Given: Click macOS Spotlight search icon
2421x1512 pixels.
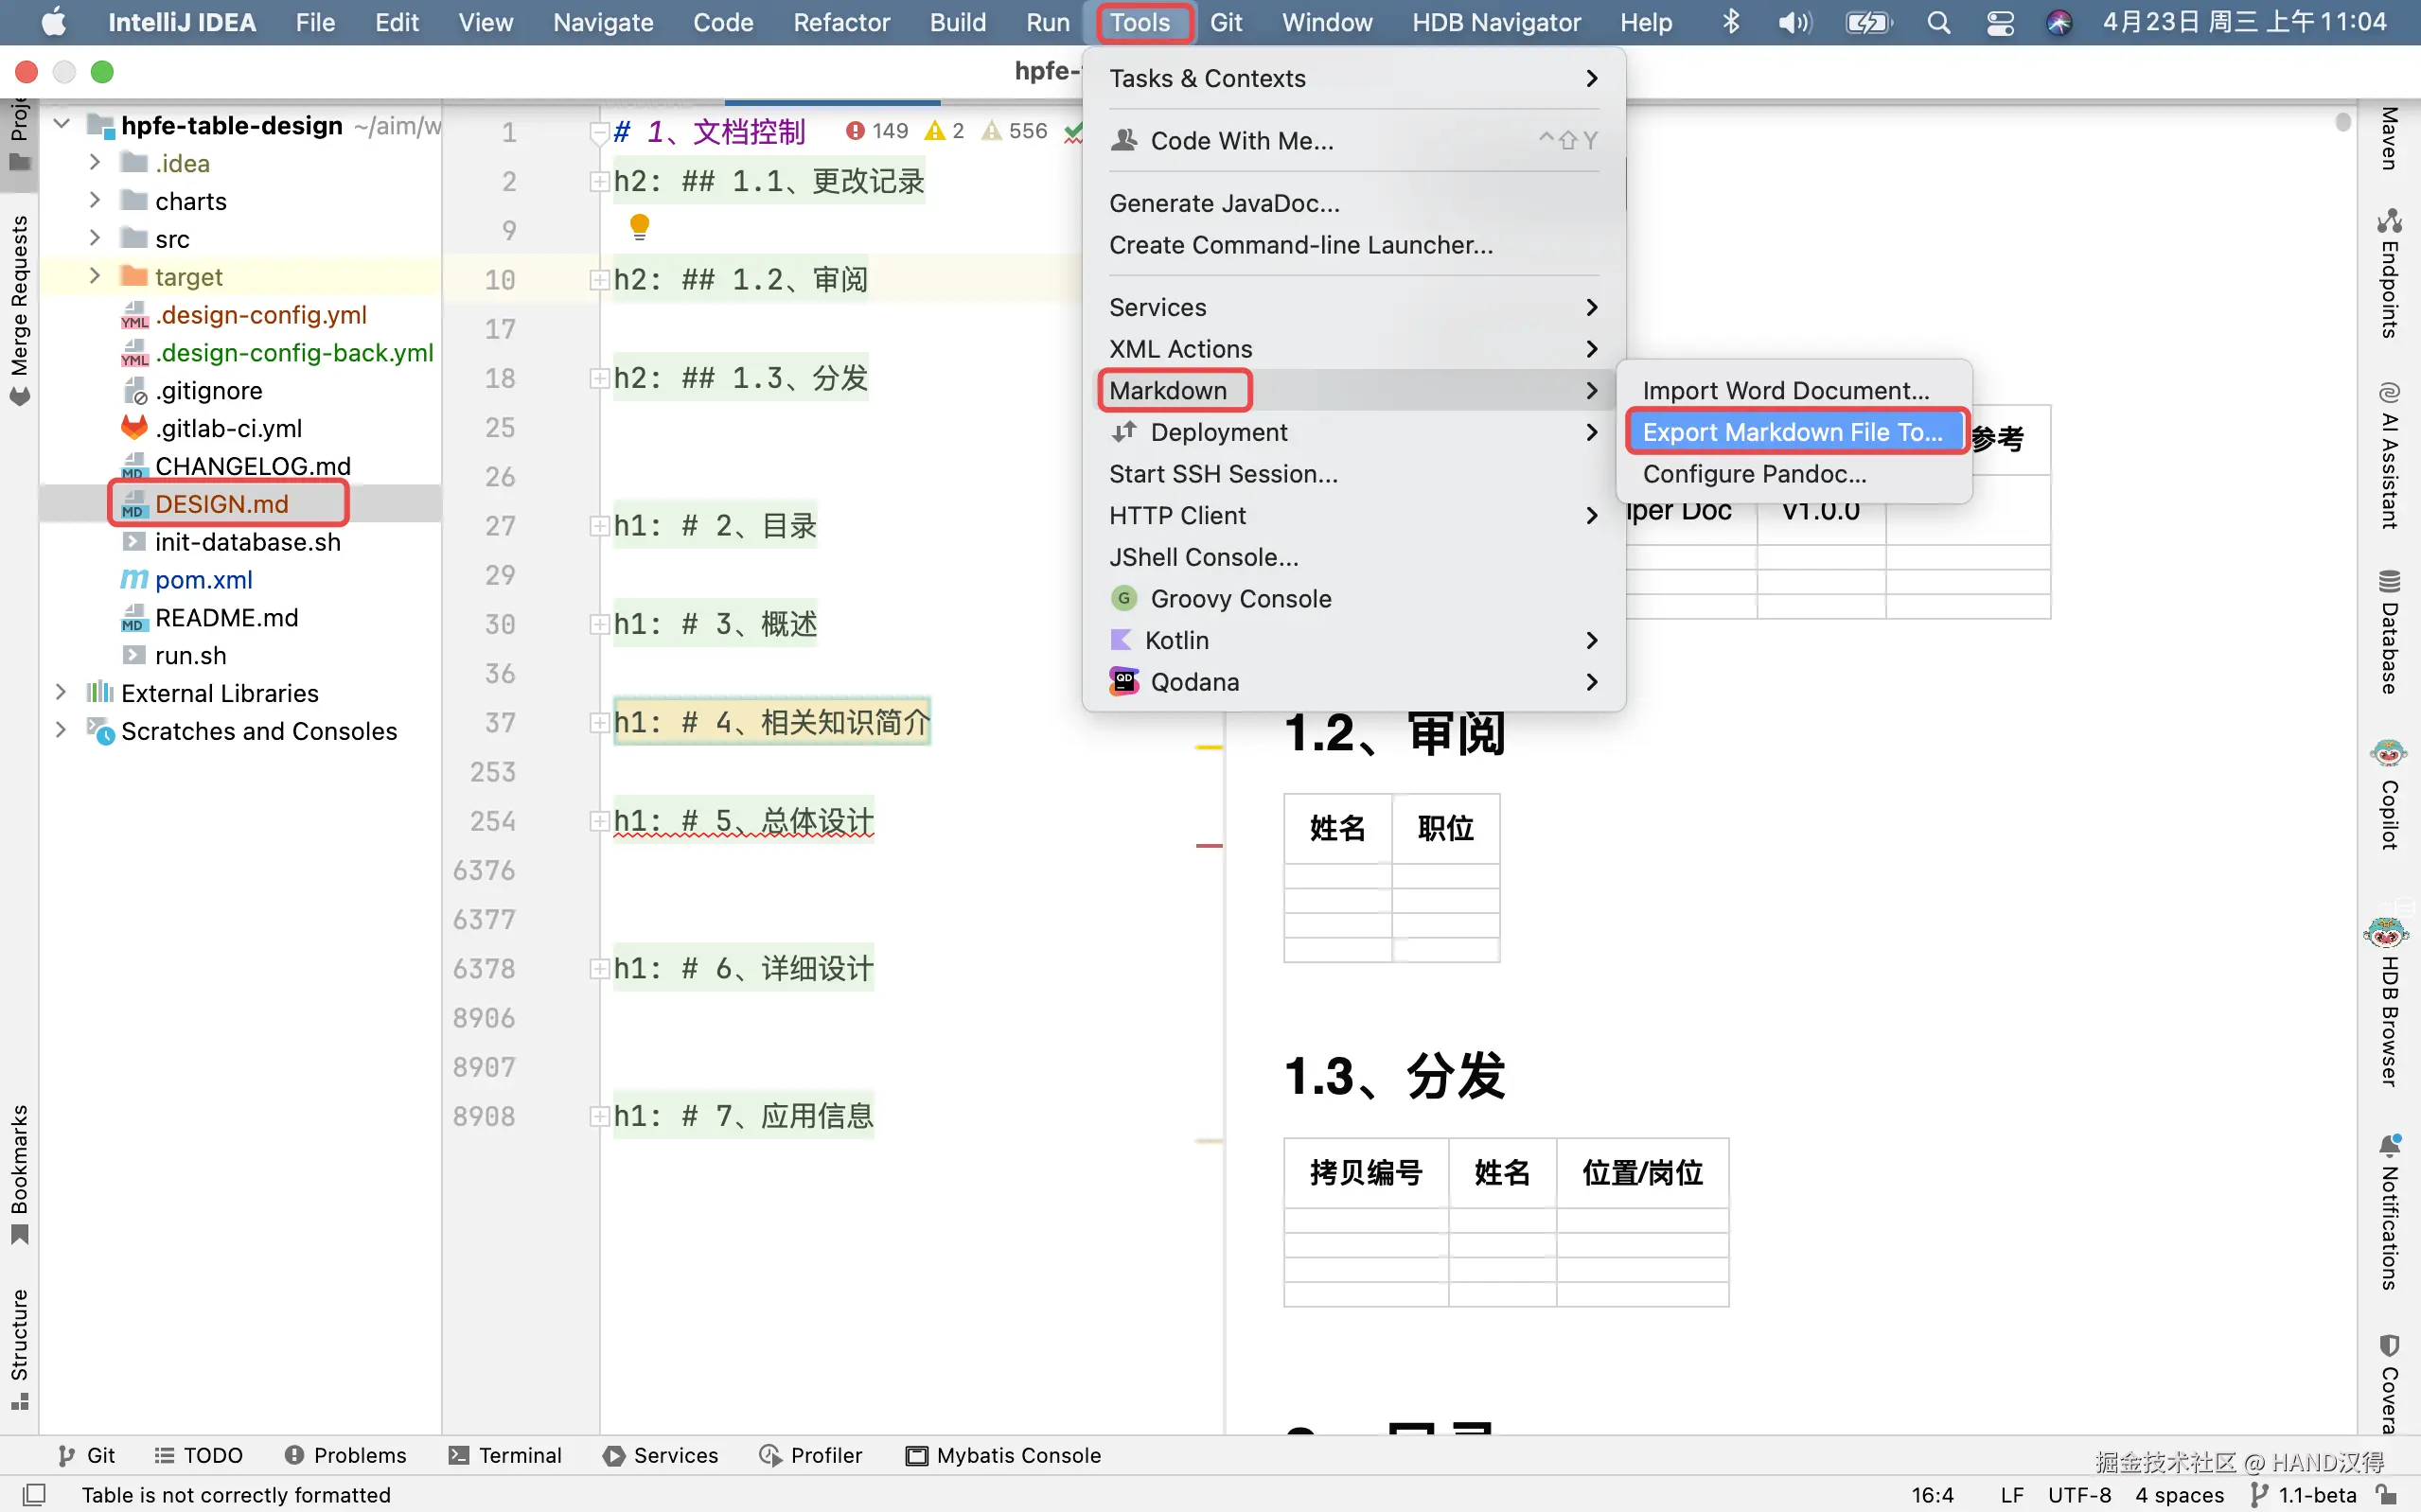Looking at the screenshot, I should click(x=1938, y=22).
